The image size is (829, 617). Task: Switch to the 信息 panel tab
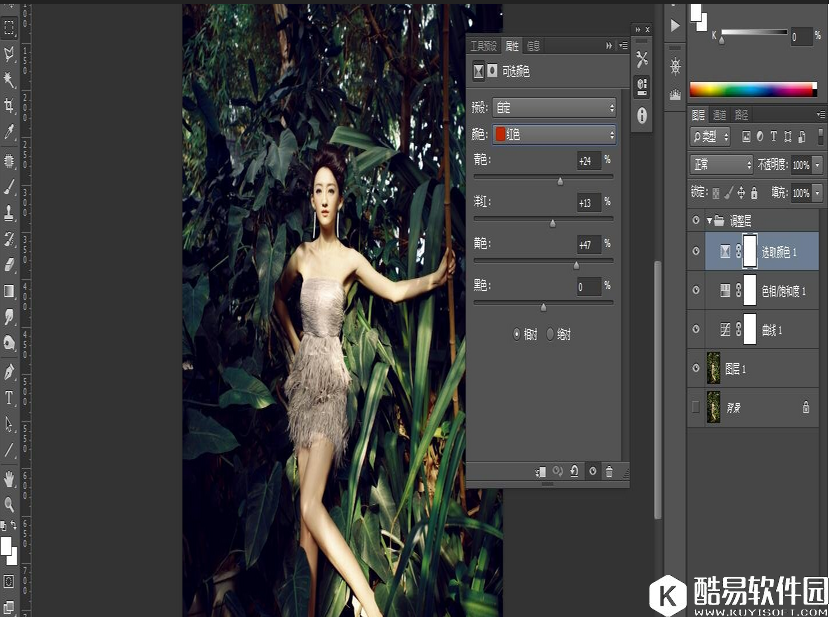pos(531,45)
